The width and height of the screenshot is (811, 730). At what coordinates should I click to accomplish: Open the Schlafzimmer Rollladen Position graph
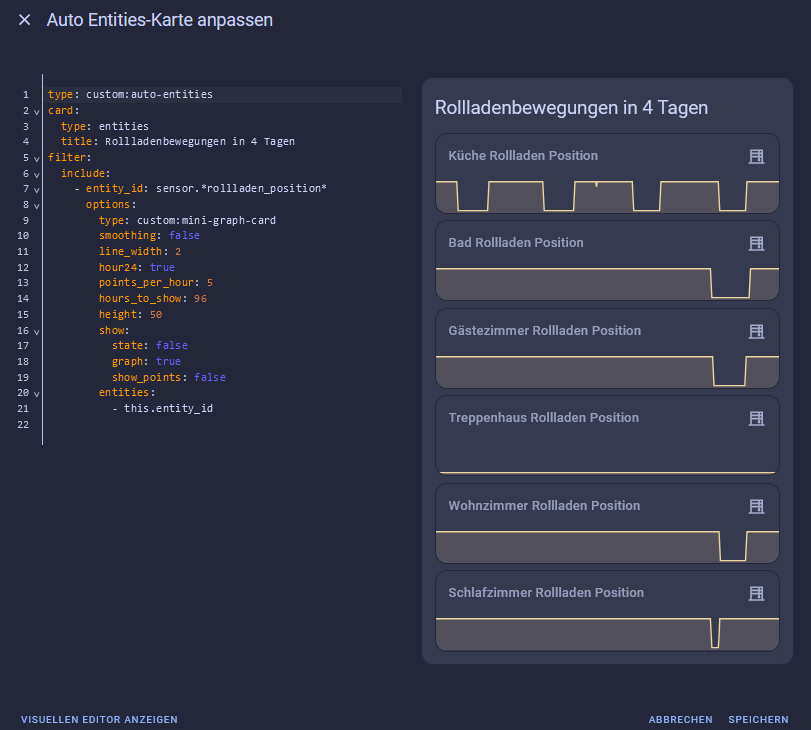tap(607, 633)
